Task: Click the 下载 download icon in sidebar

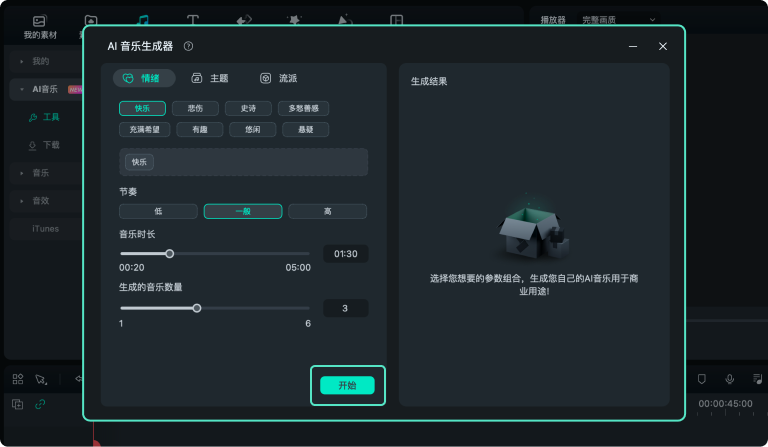Action: [x=32, y=145]
